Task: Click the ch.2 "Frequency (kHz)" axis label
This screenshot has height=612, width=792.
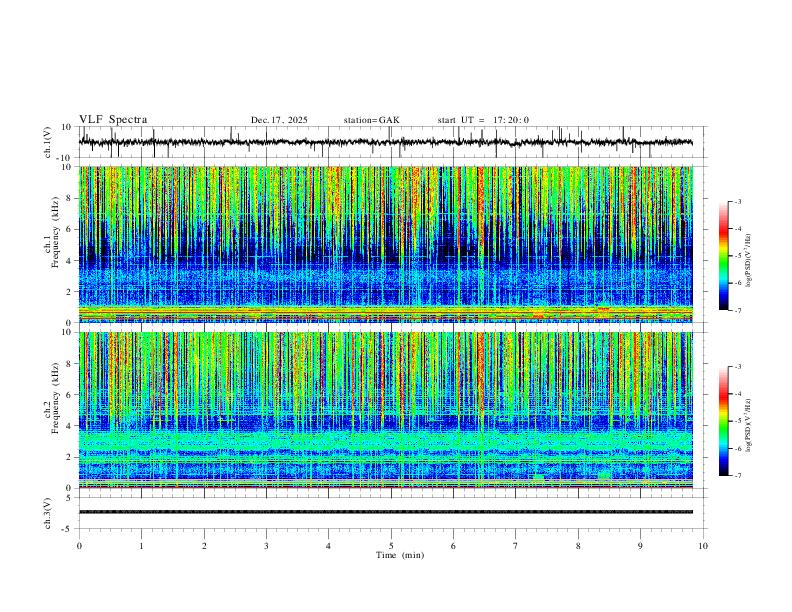Action: 54,398
